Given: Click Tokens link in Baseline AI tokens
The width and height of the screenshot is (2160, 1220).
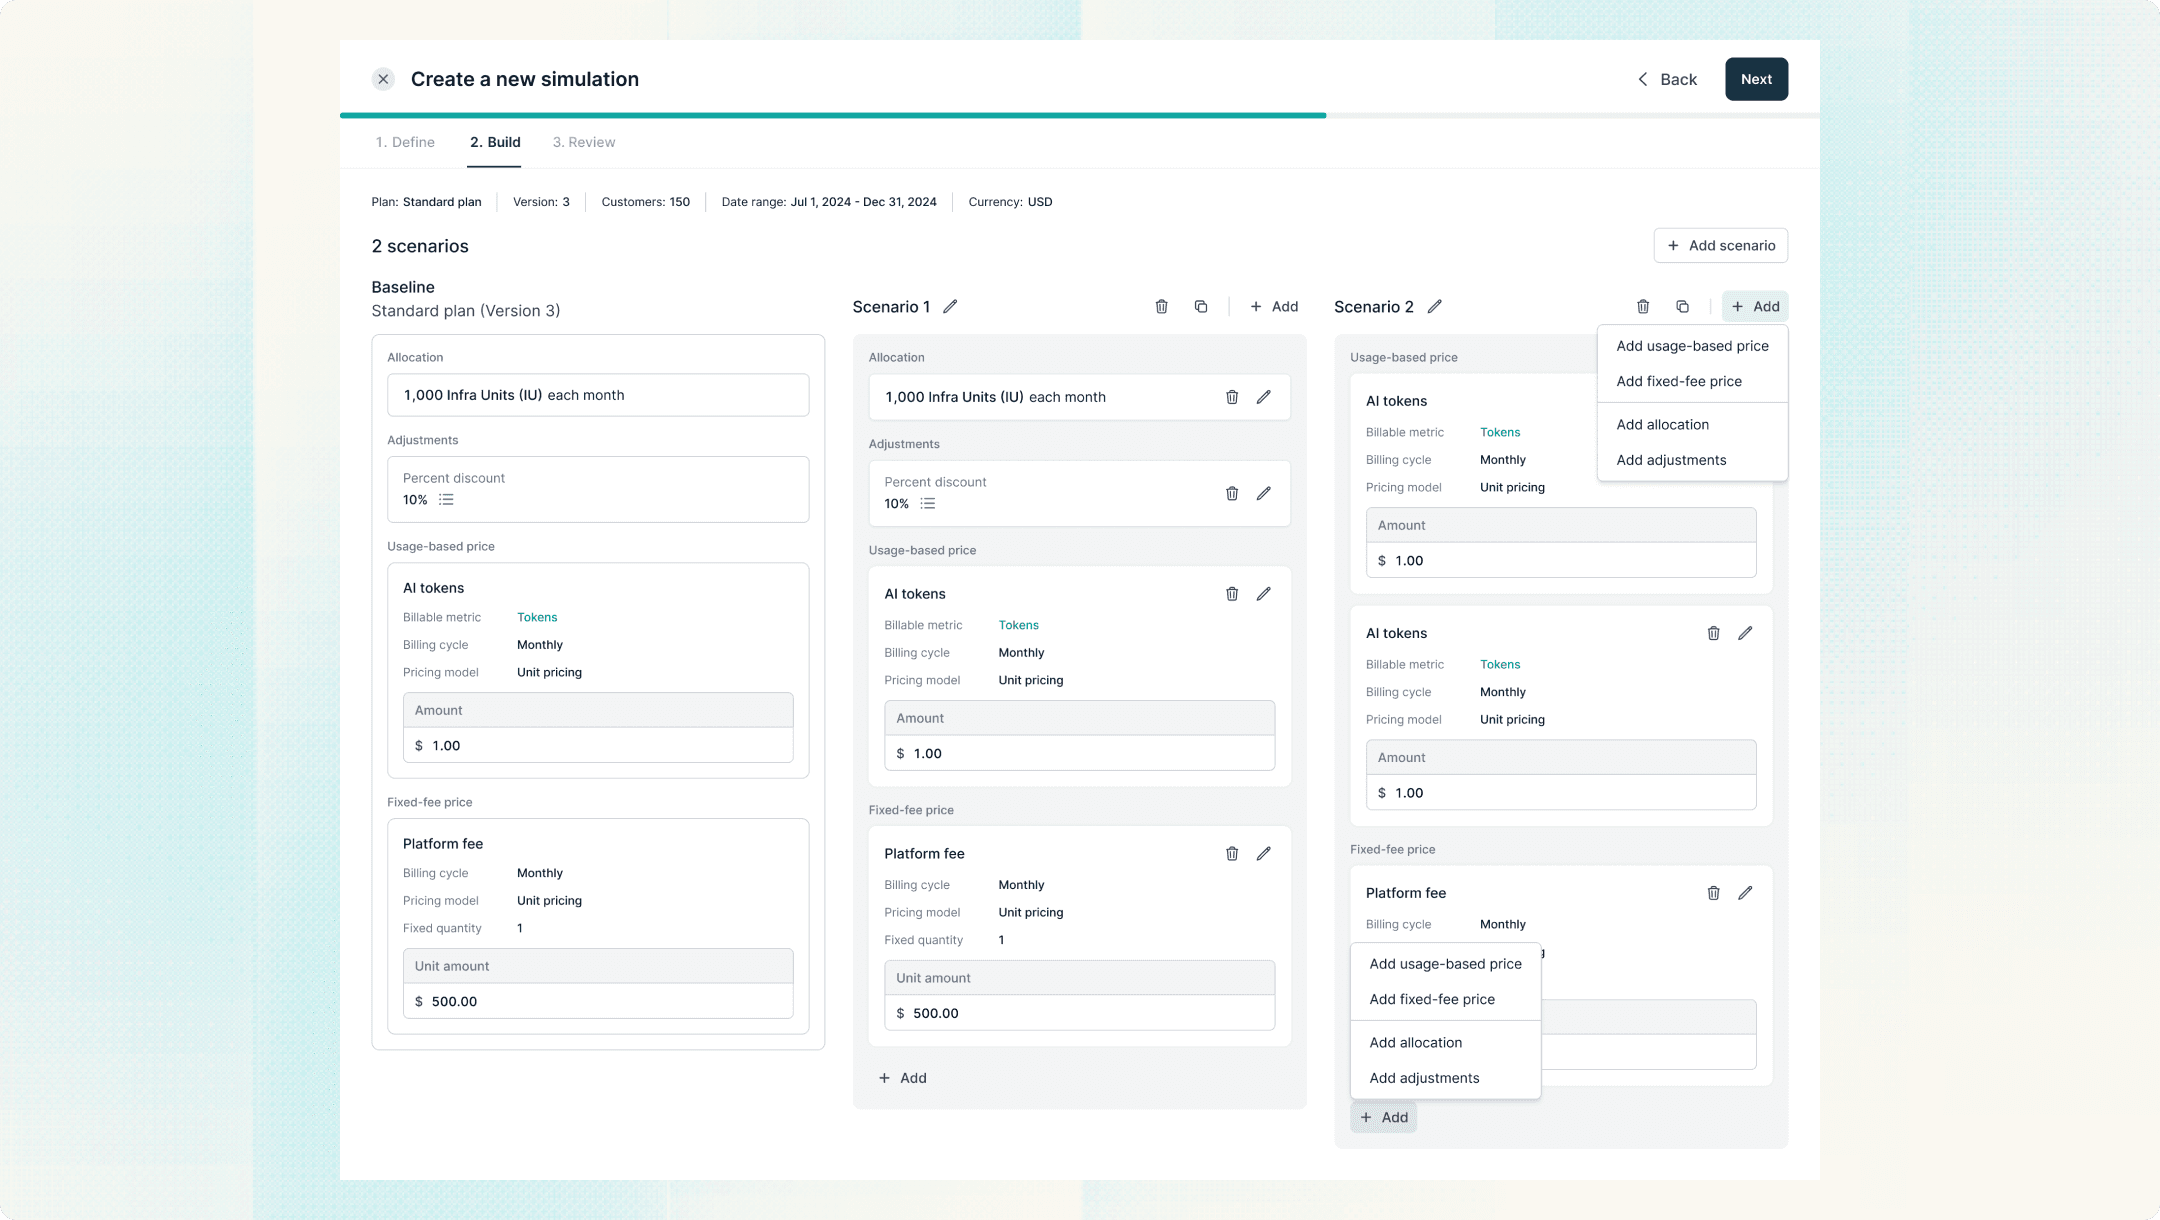Looking at the screenshot, I should pos(537,617).
